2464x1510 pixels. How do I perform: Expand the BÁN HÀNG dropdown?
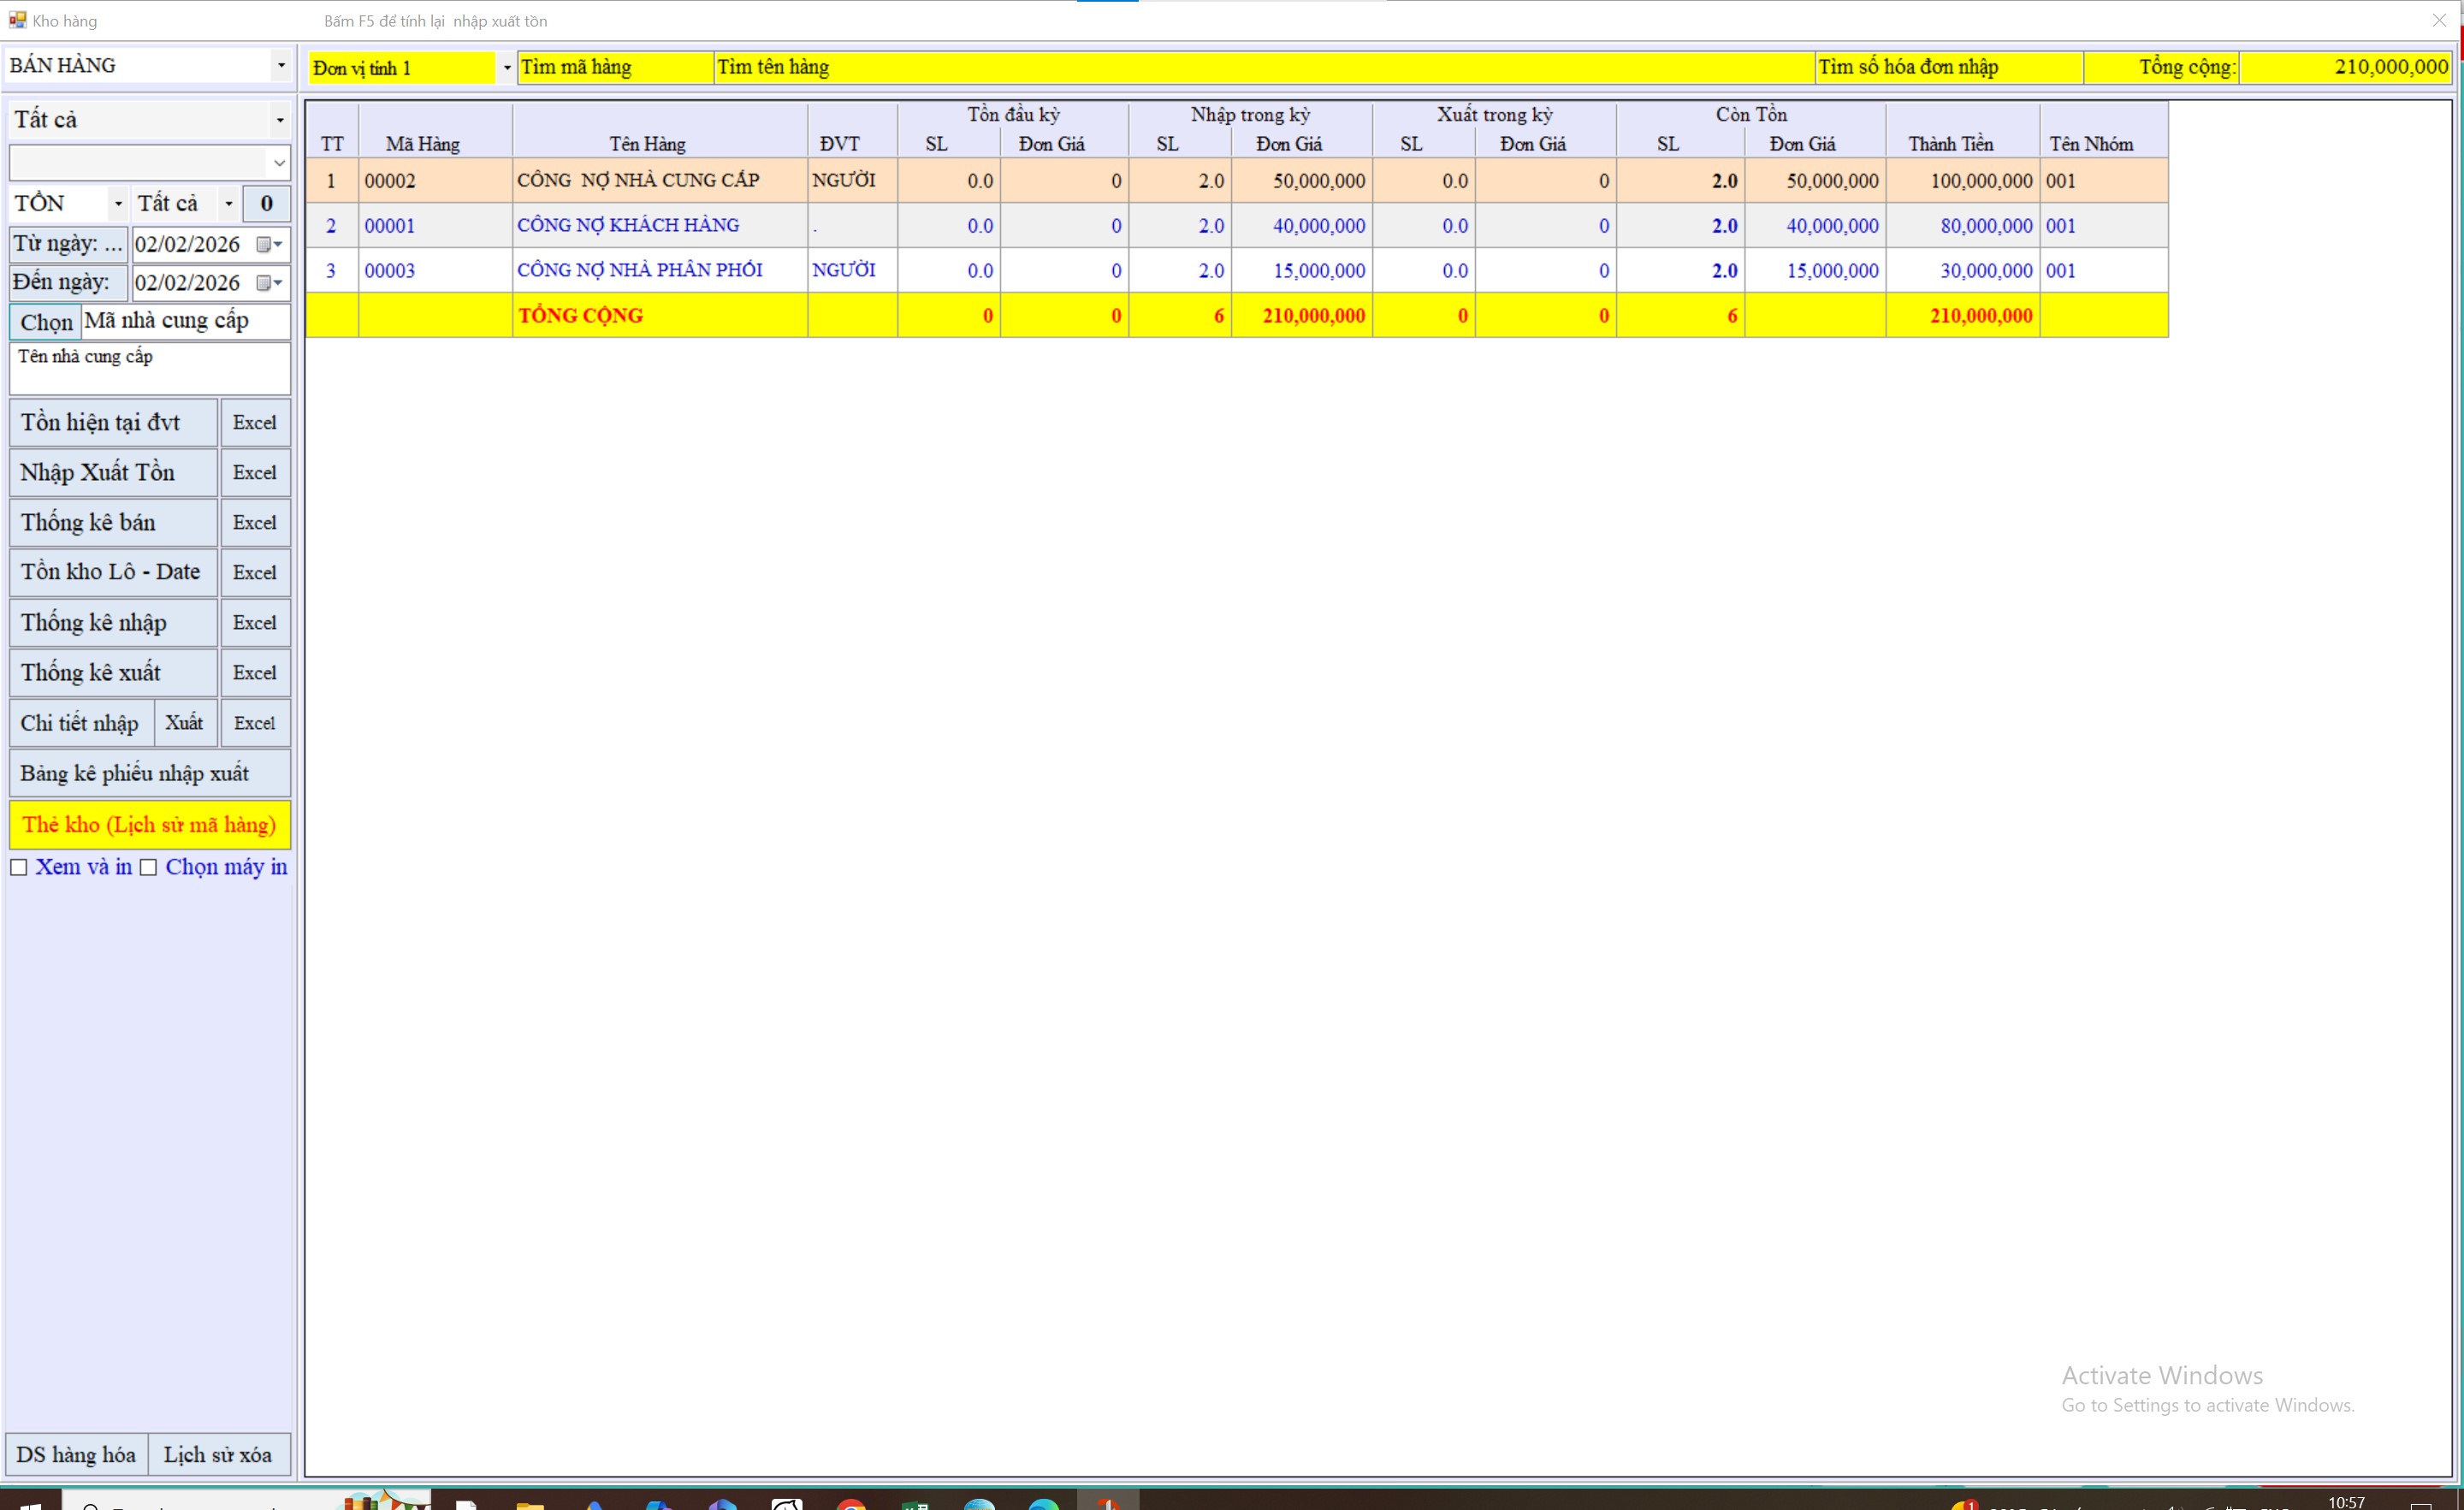[281, 66]
